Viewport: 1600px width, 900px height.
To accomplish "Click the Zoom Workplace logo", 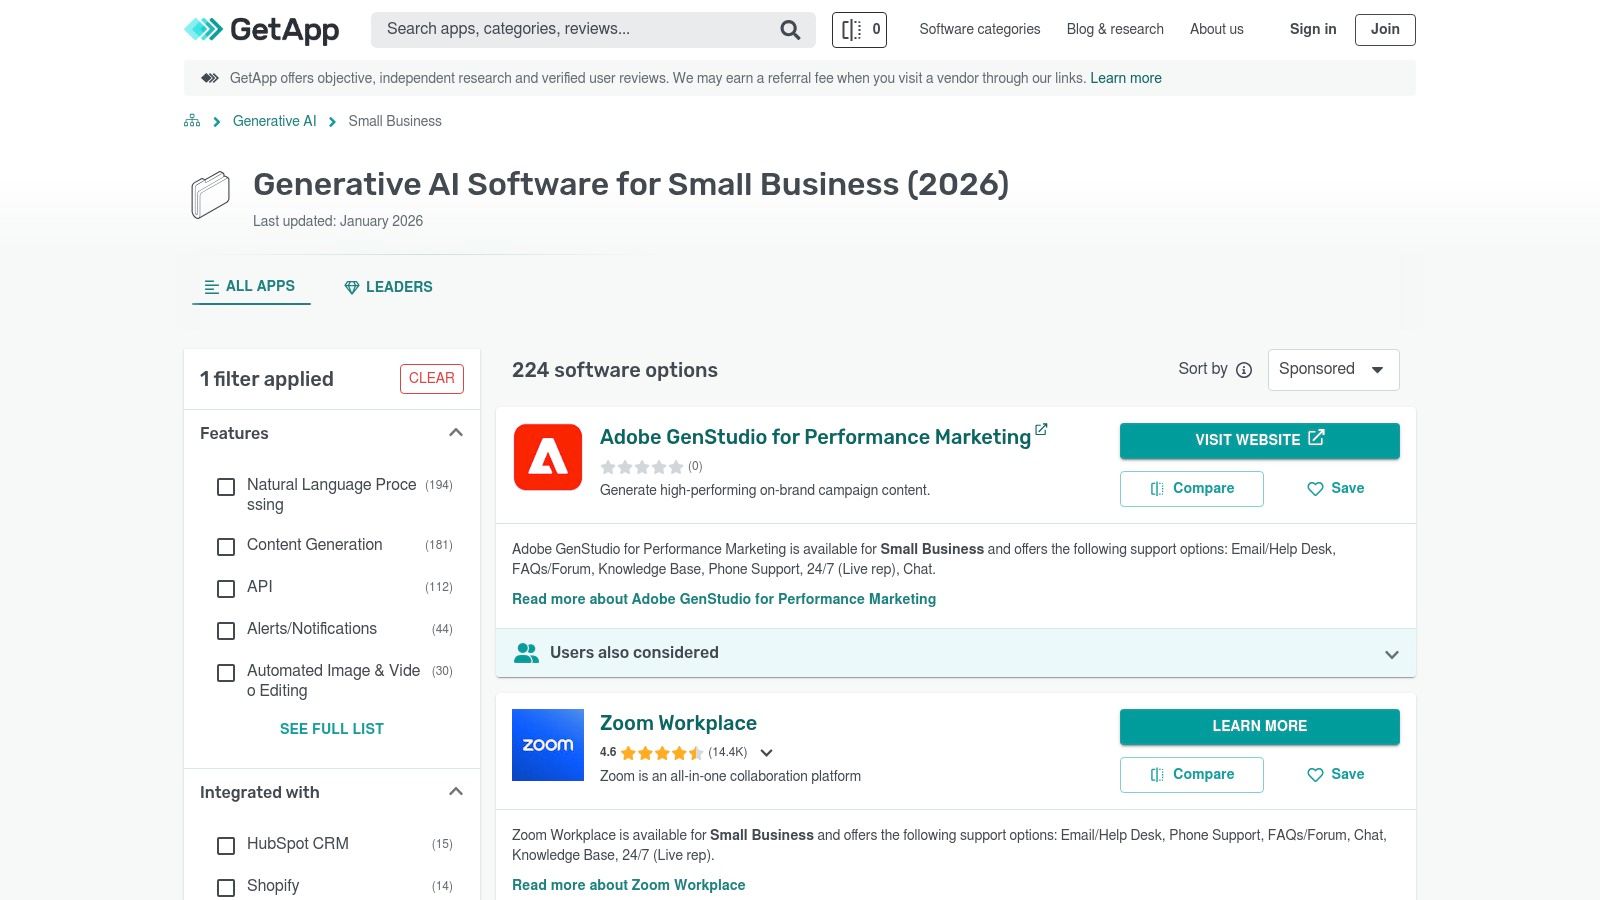I will 548,745.
